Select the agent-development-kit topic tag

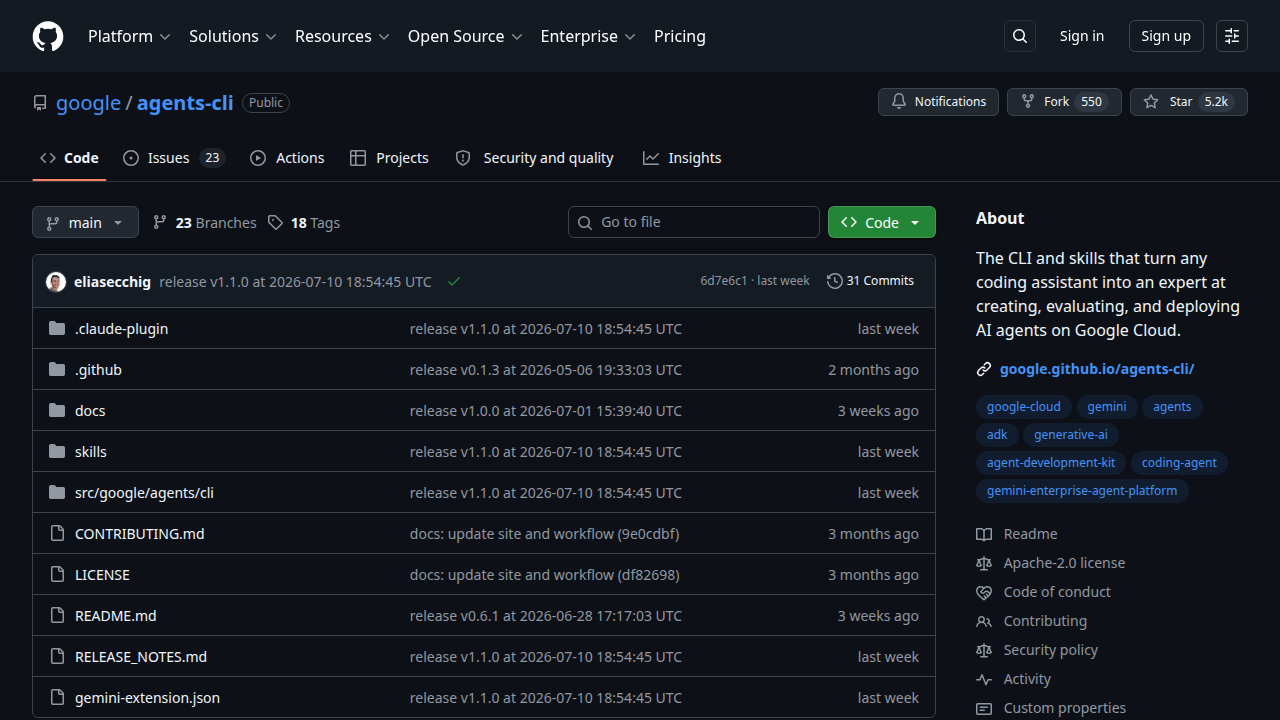[x=1051, y=463]
